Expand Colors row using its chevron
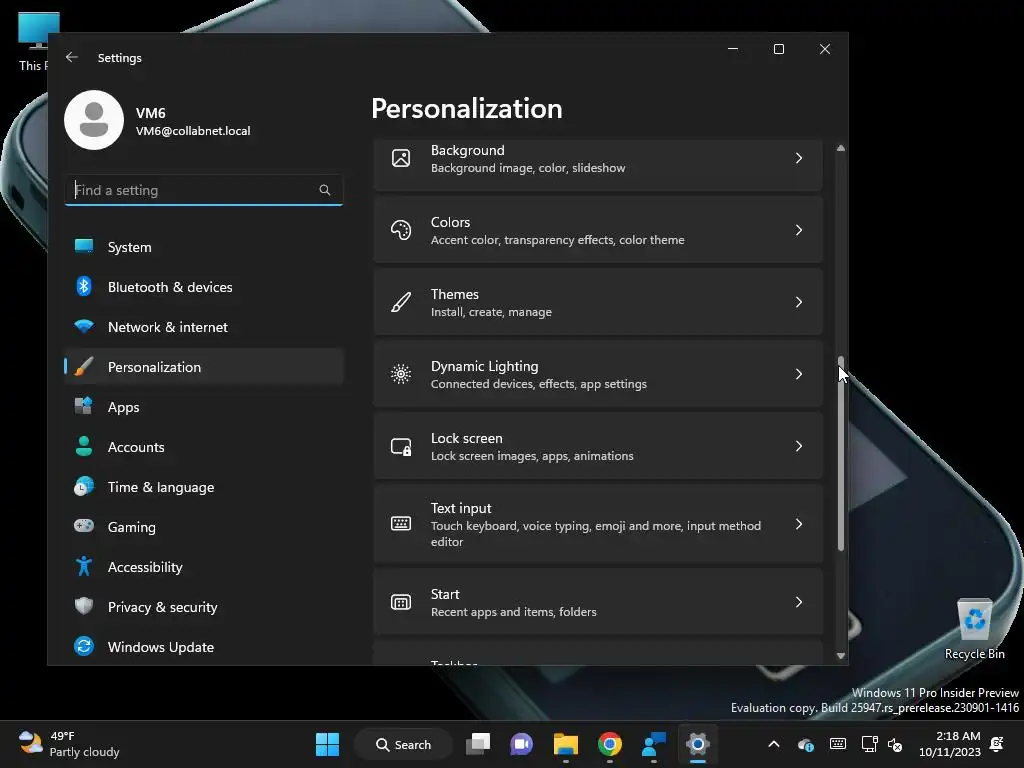This screenshot has width=1024, height=768. tap(799, 230)
